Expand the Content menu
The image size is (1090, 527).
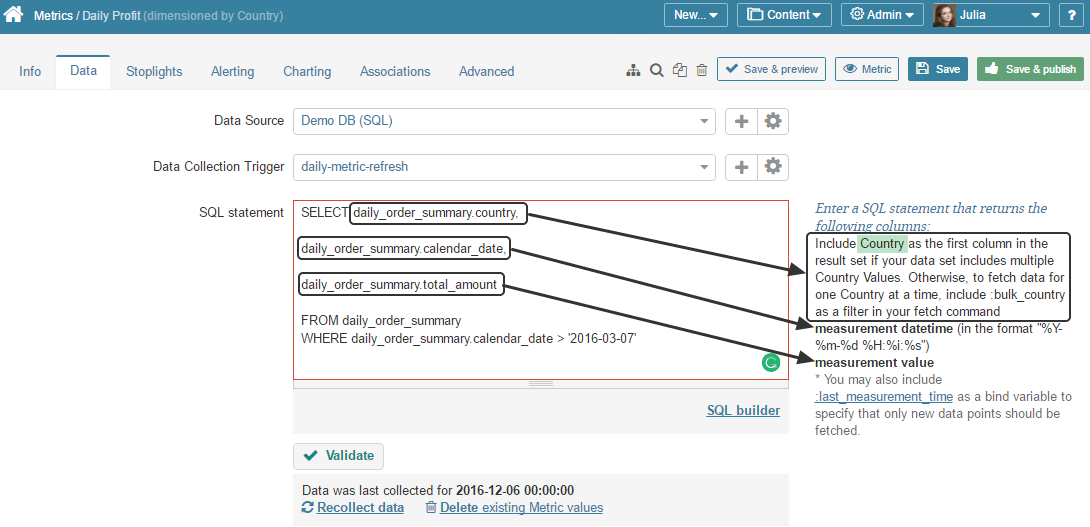[784, 15]
